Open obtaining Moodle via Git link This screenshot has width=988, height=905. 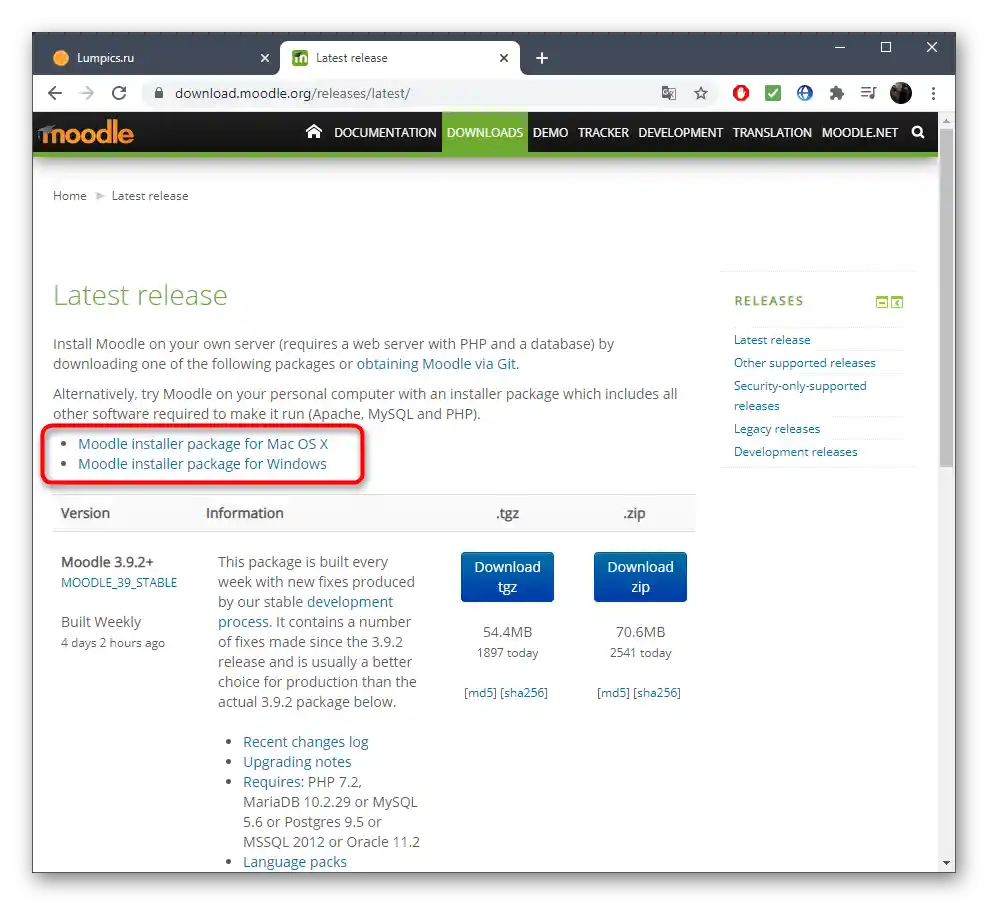(x=436, y=364)
